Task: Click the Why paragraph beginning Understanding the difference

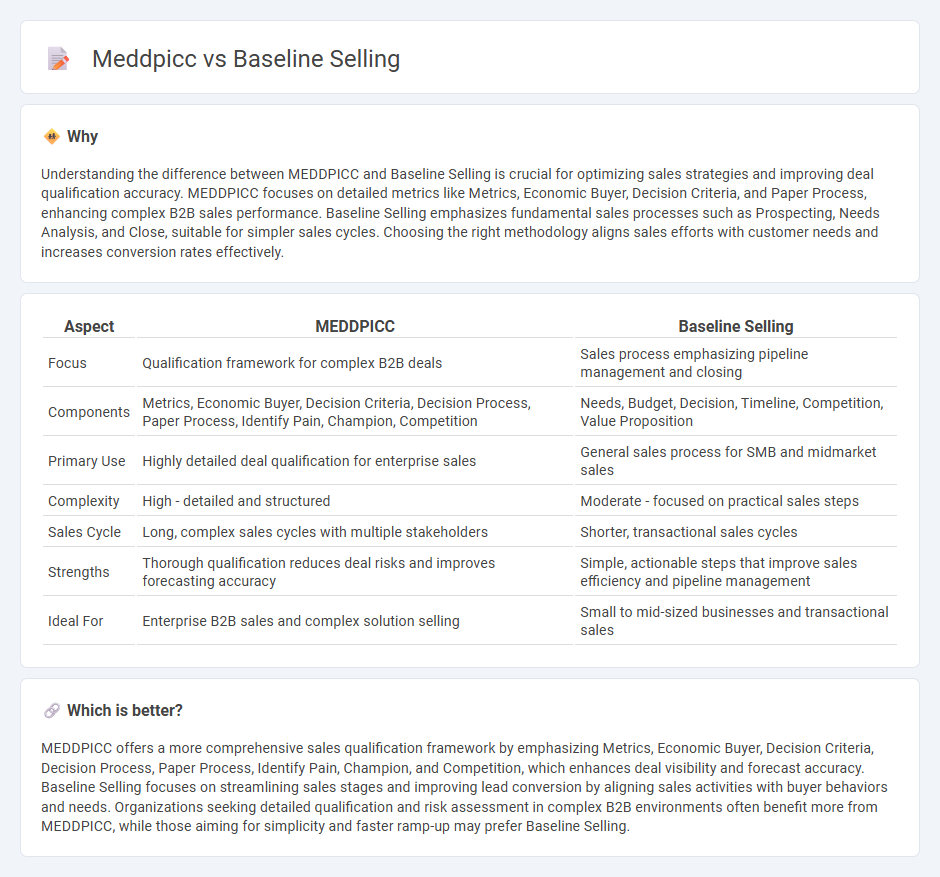Action: (x=460, y=213)
